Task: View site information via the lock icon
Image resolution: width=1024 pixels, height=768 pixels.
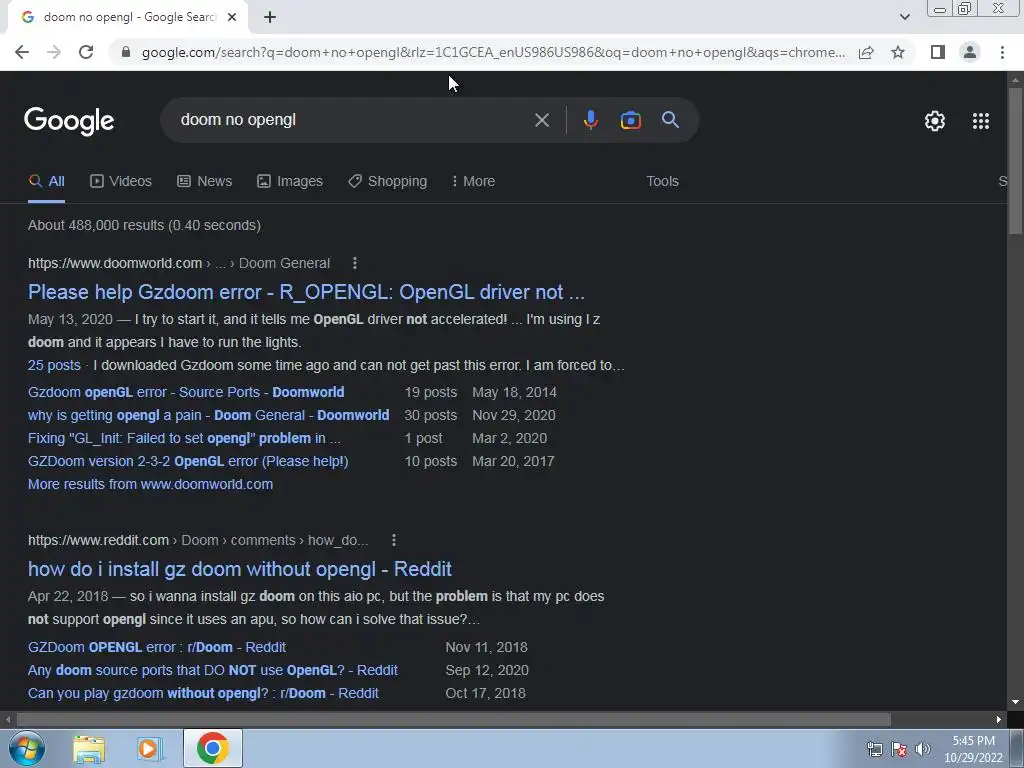Action: (126, 52)
